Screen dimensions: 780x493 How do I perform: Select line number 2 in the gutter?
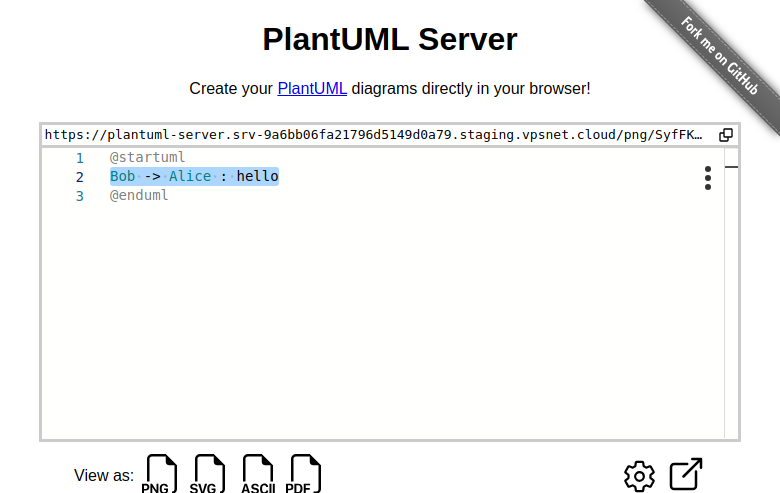pyautogui.click(x=80, y=177)
